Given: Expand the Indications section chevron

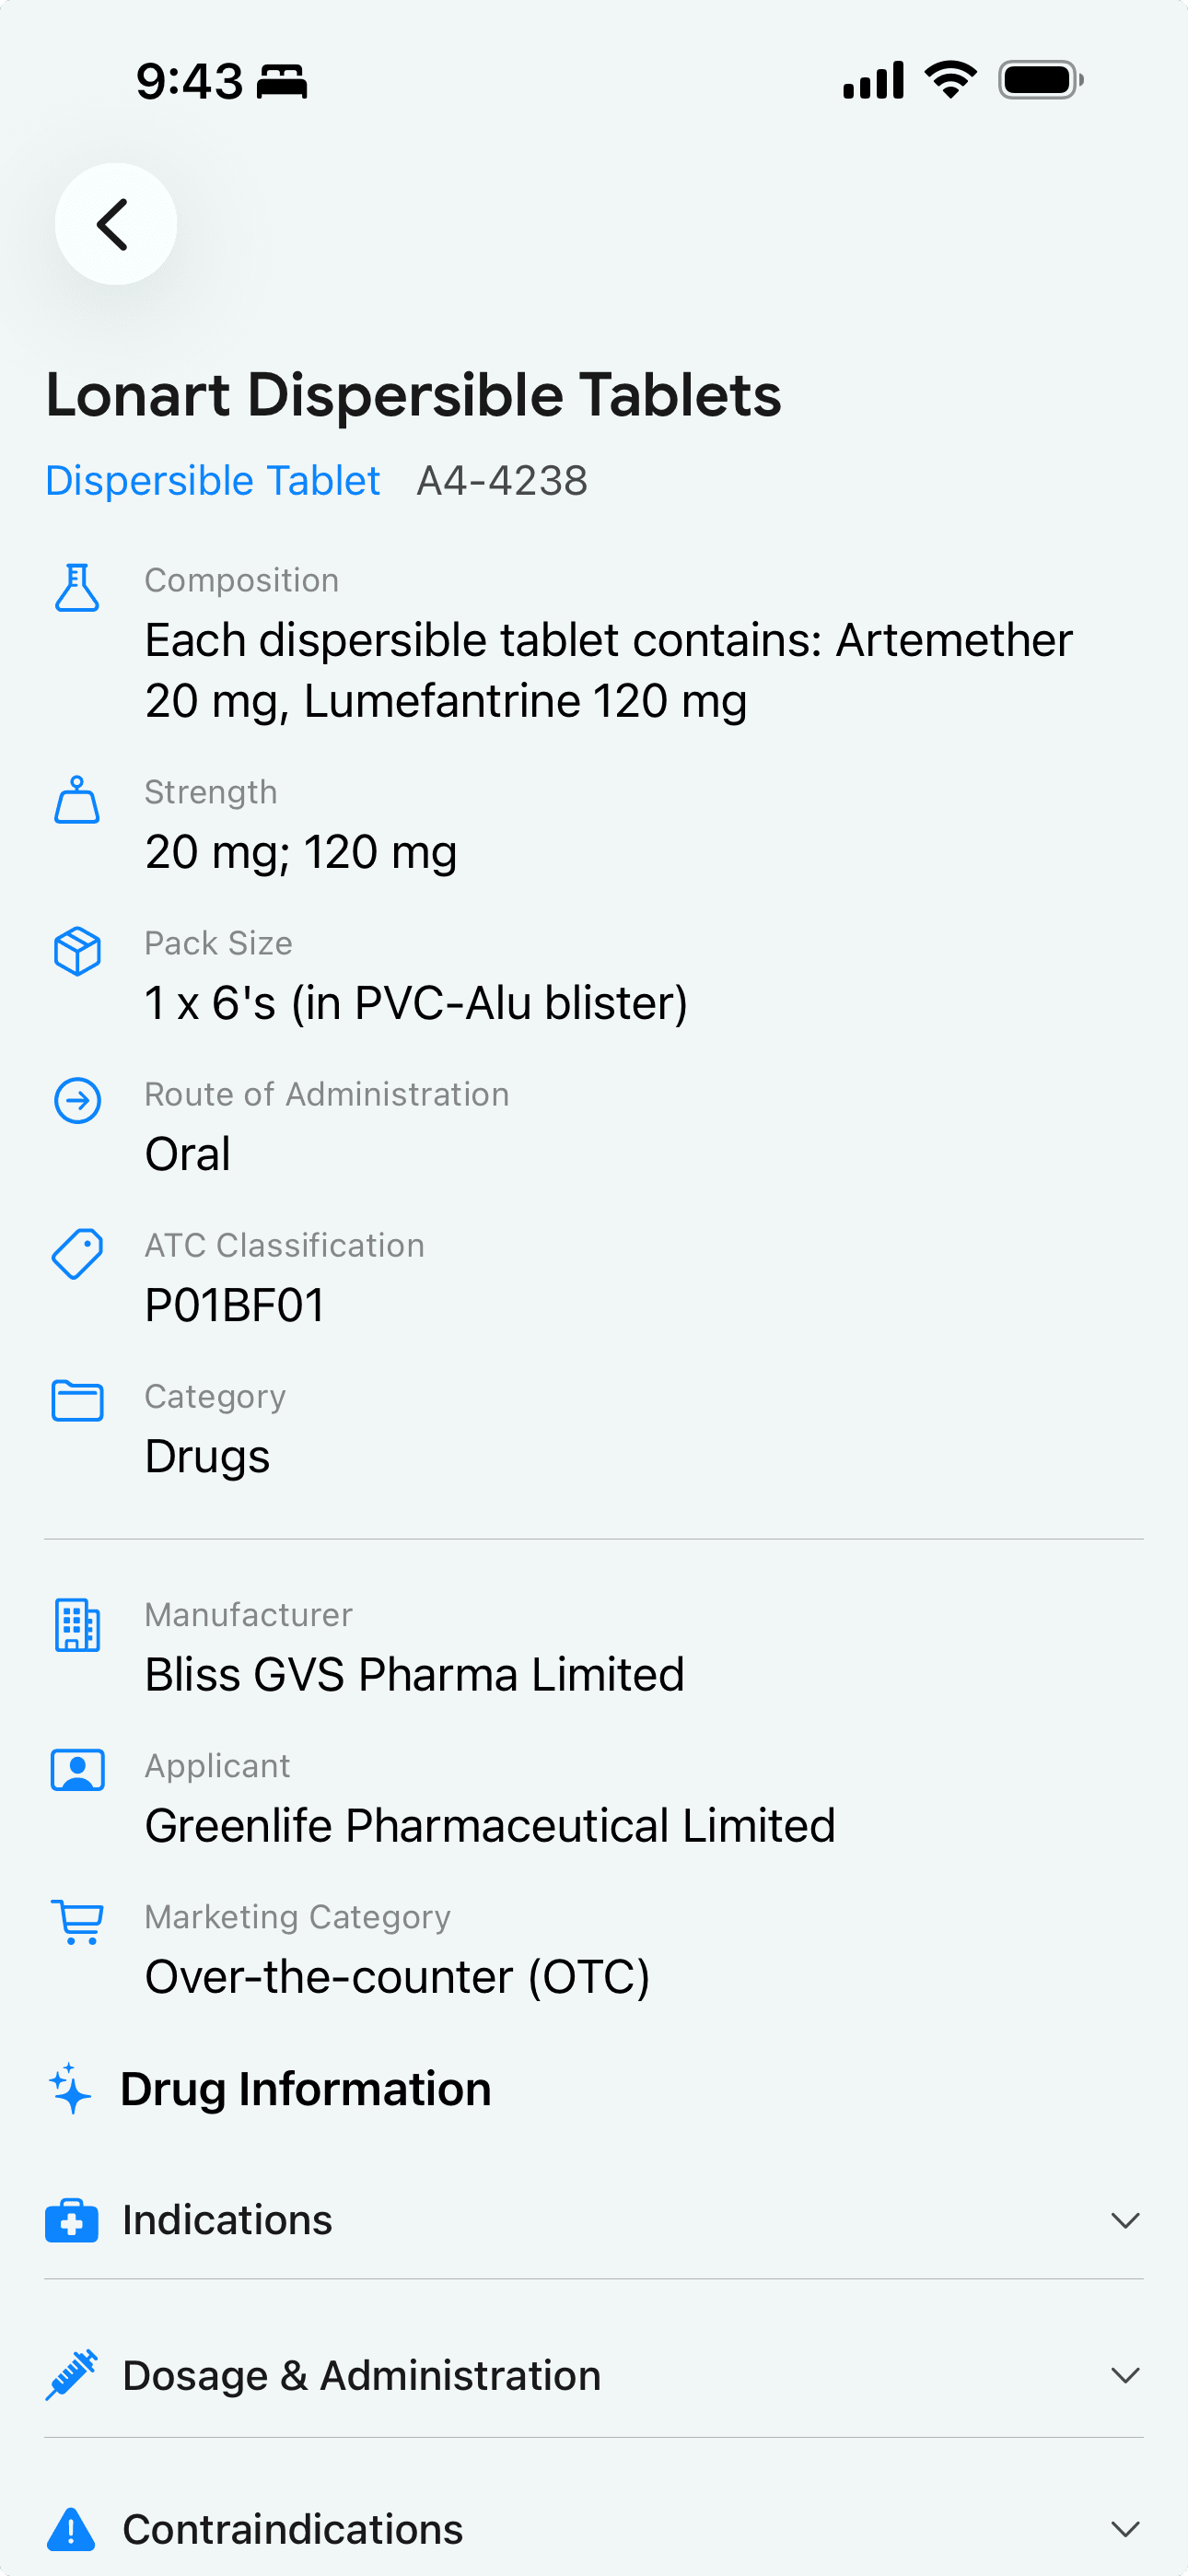Looking at the screenshot, I should pos(1125,2220).
